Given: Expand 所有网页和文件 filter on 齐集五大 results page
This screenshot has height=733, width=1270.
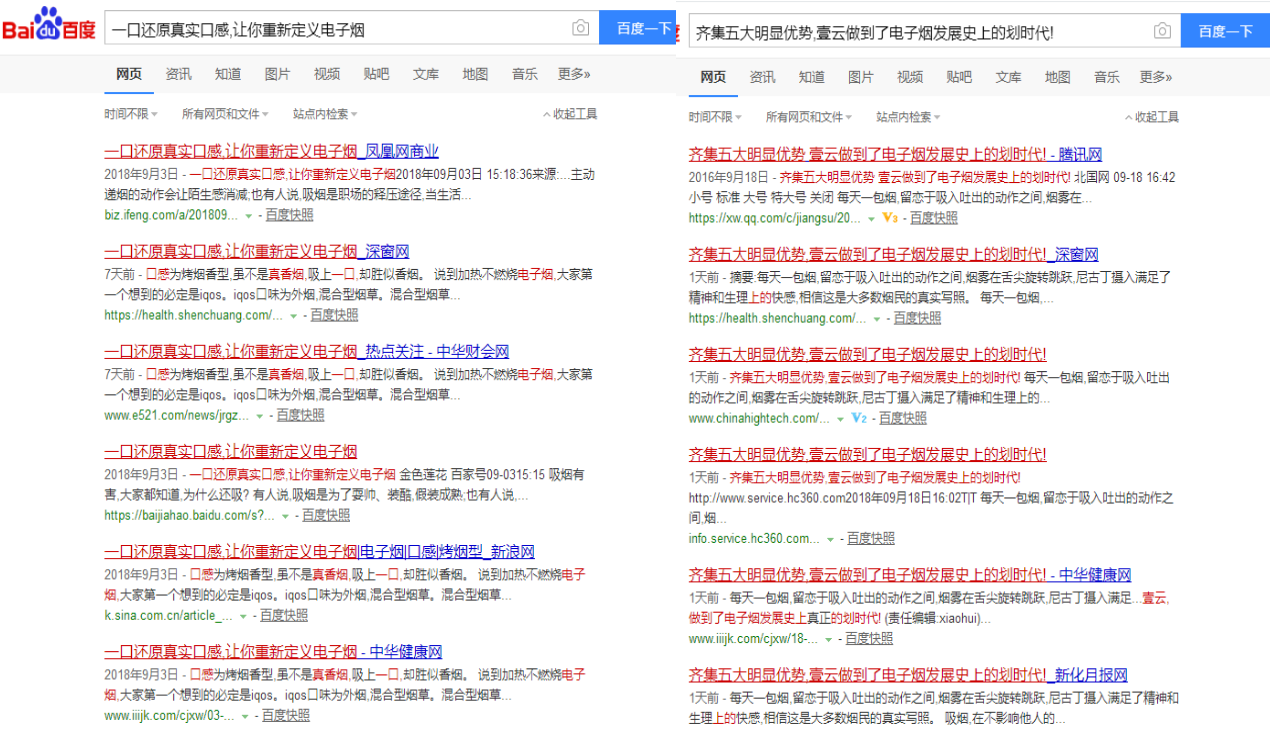Looking at the screenshot, I should click(809, 117).
